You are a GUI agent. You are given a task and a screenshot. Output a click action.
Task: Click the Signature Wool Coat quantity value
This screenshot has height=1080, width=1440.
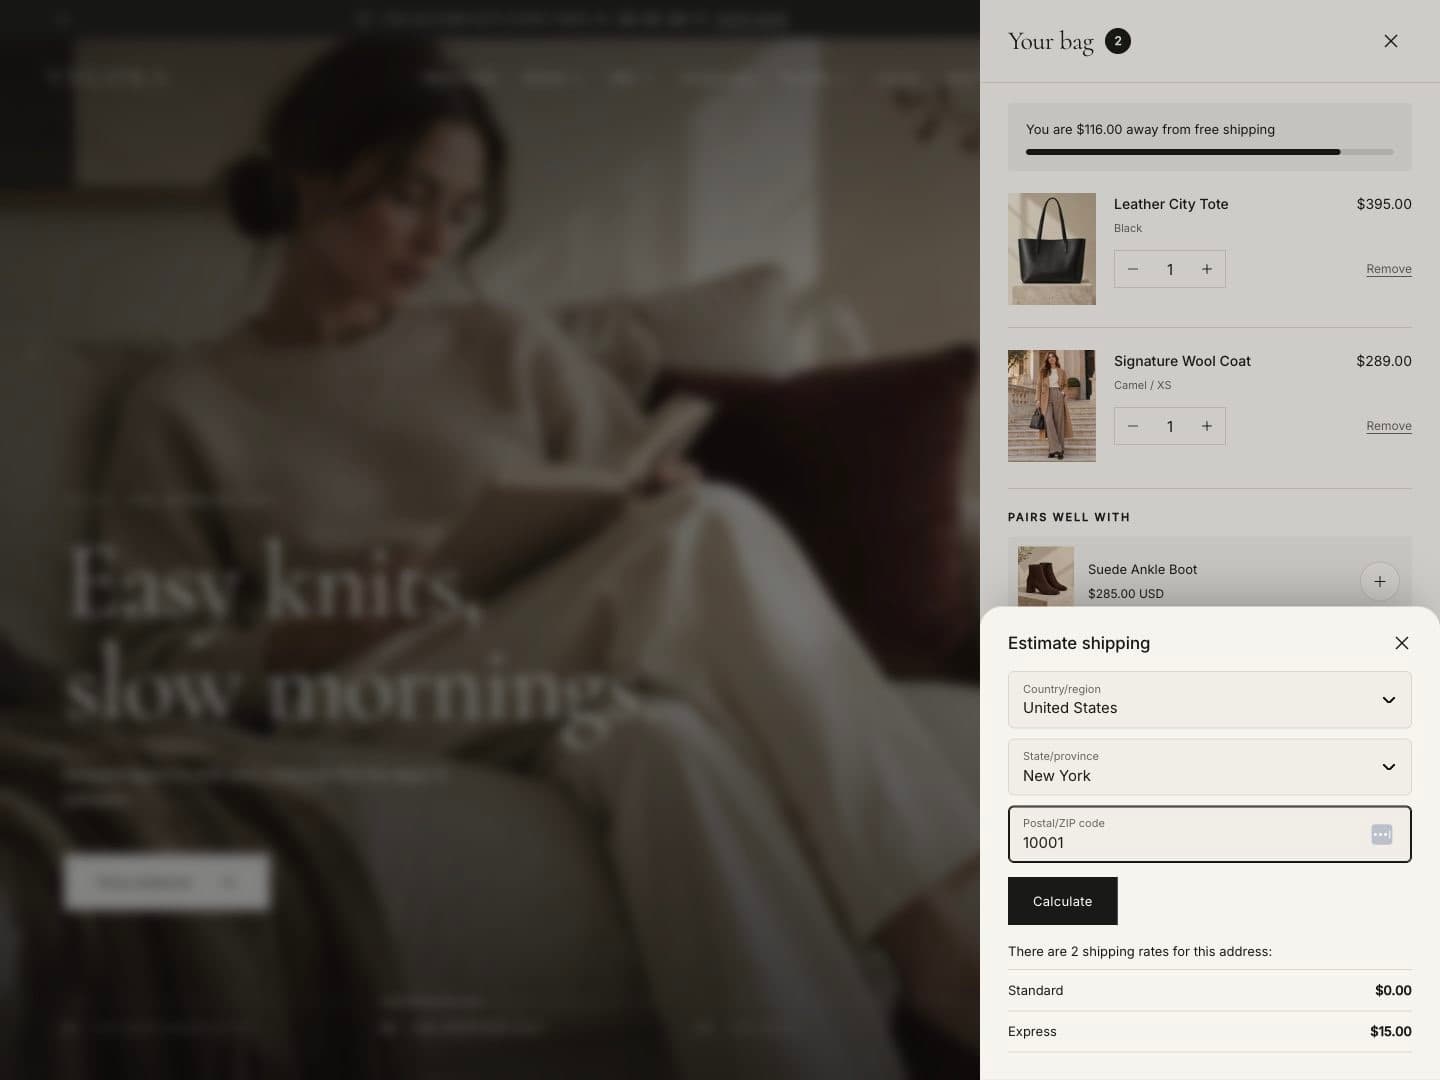(x=1170, y=426)
